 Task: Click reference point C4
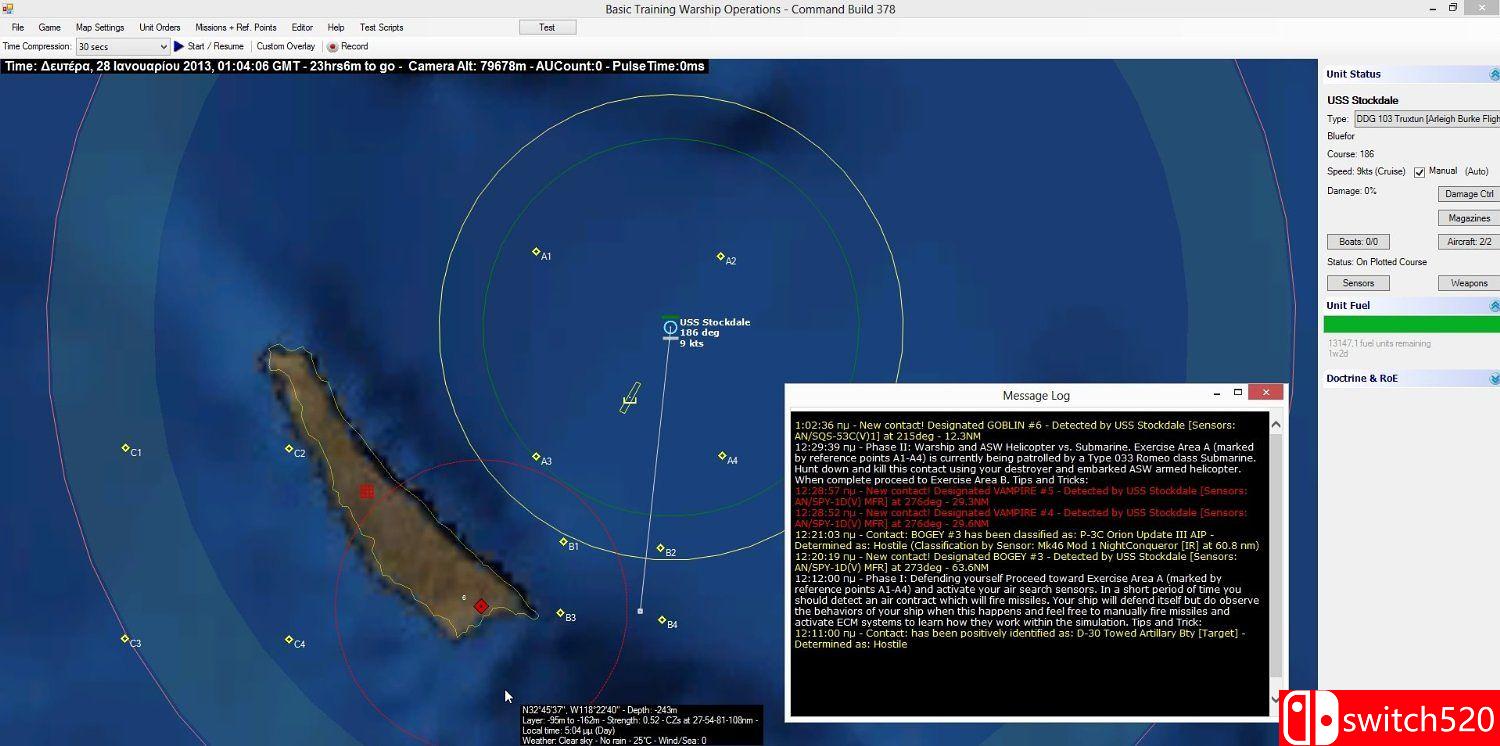click(x=289, y=639)
